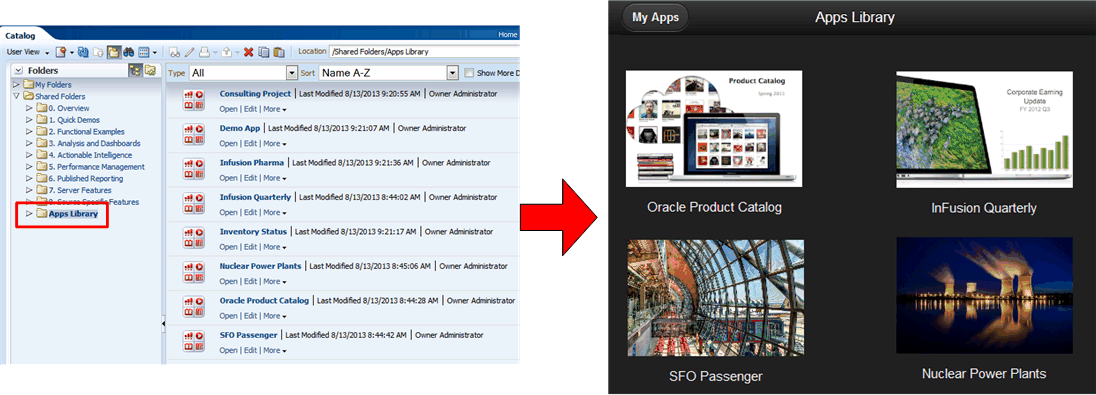Open More menu under Consulting Project
The width and height of the screenshot is (1096, 395).
(275, 109)
